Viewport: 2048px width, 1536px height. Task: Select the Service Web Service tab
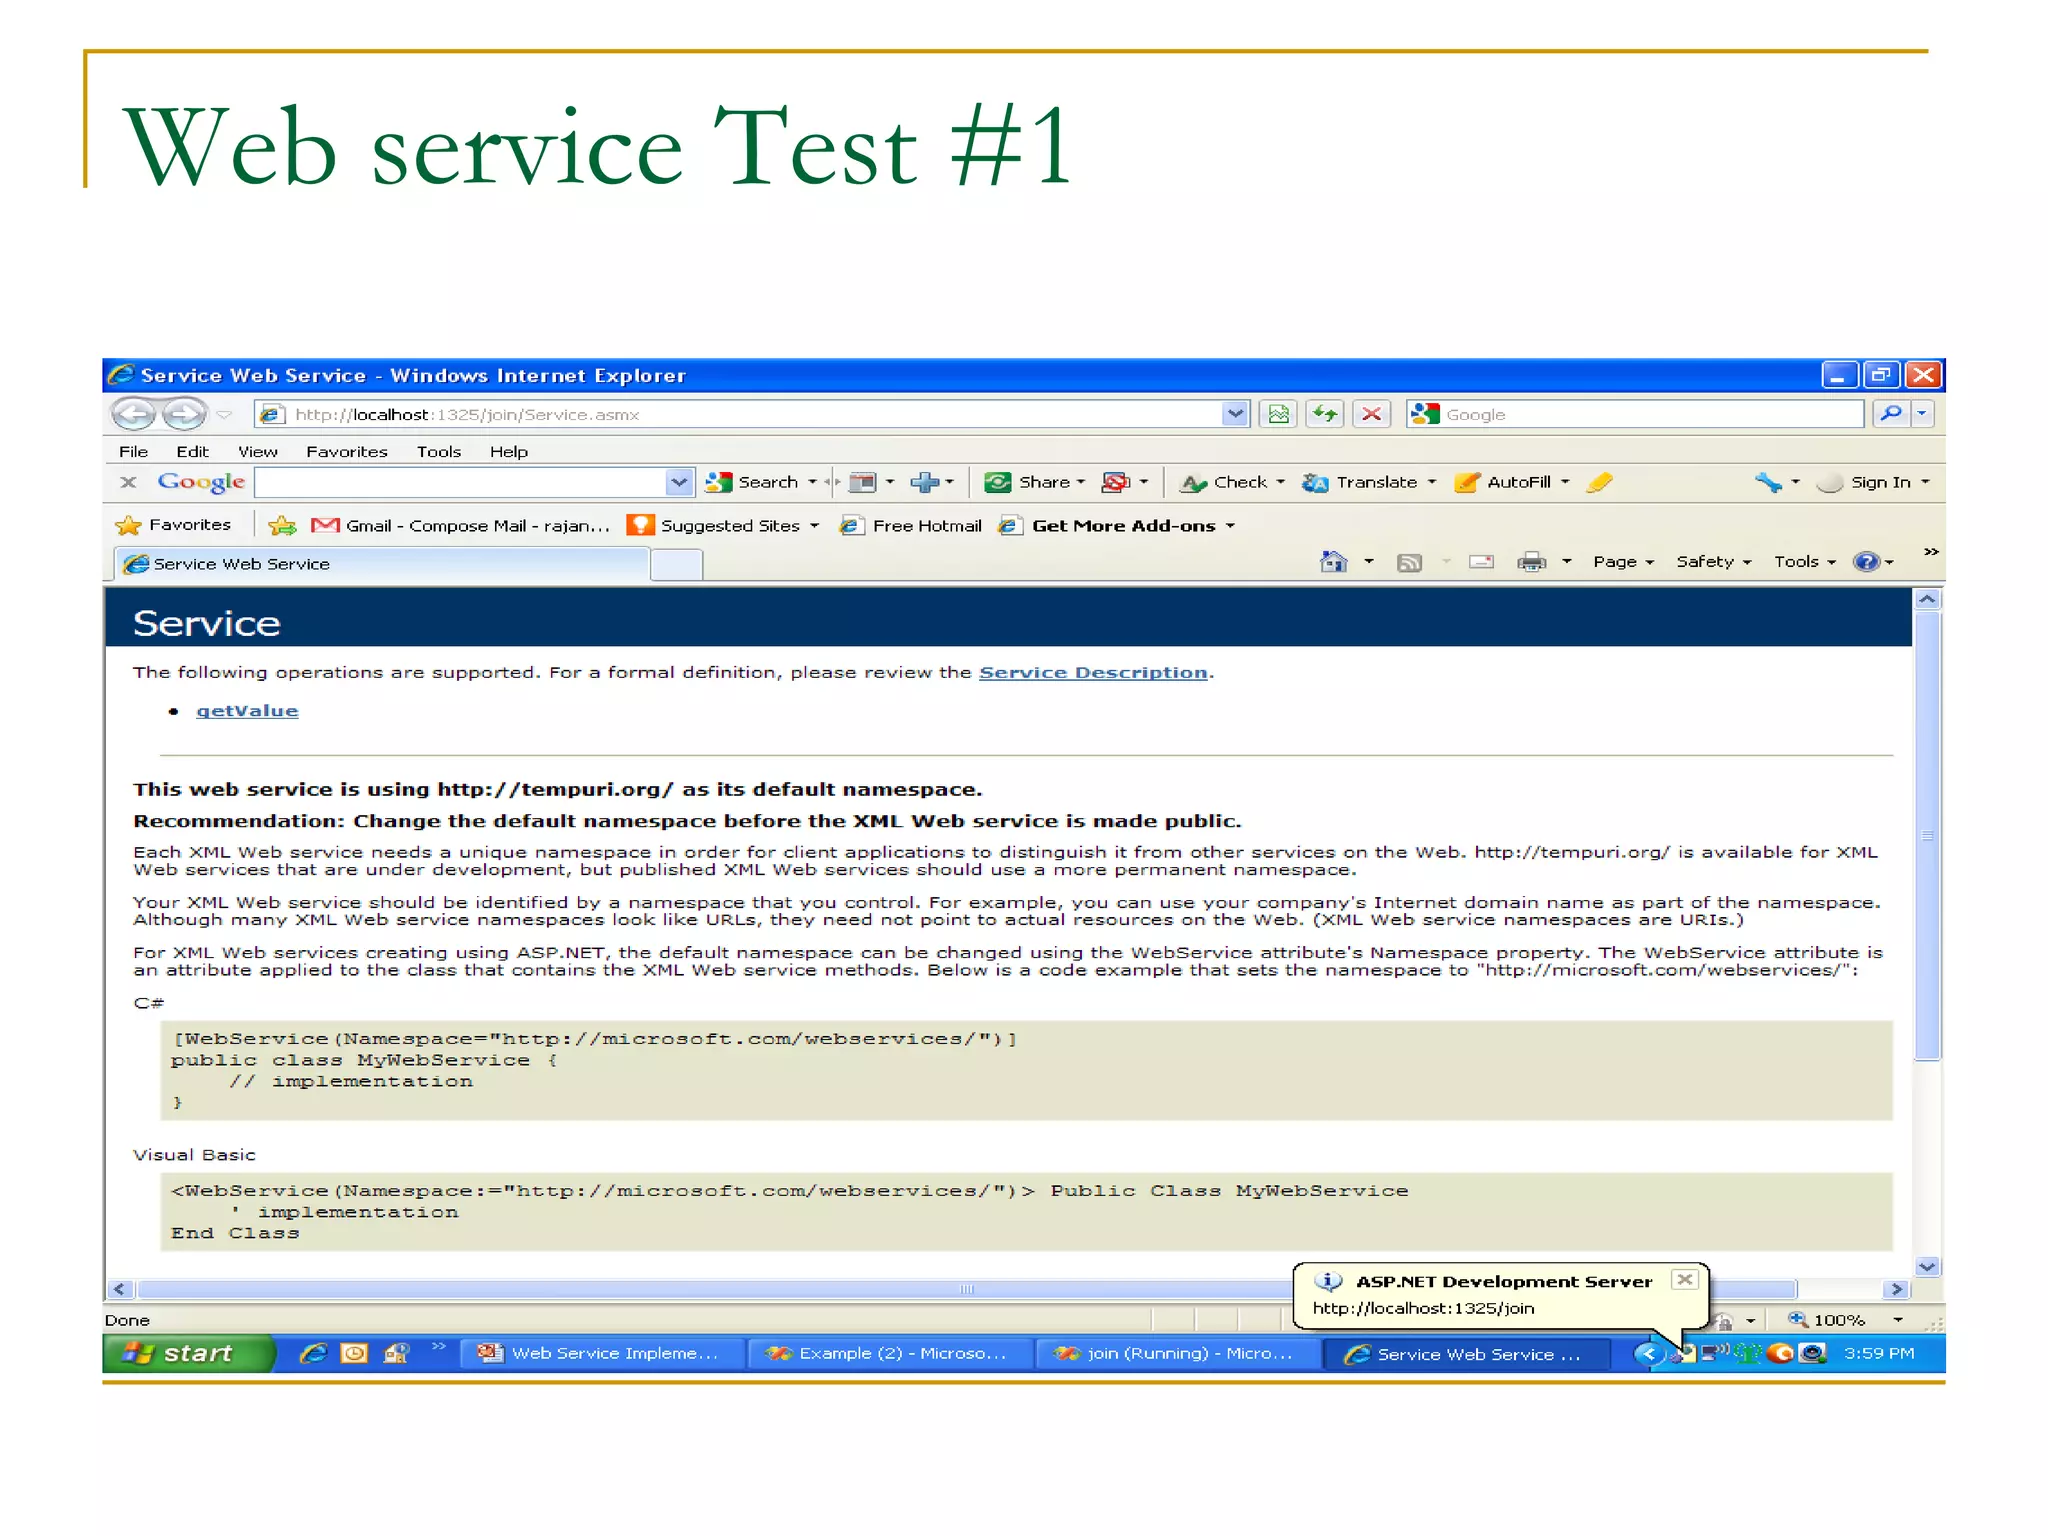tap(381, 564)
